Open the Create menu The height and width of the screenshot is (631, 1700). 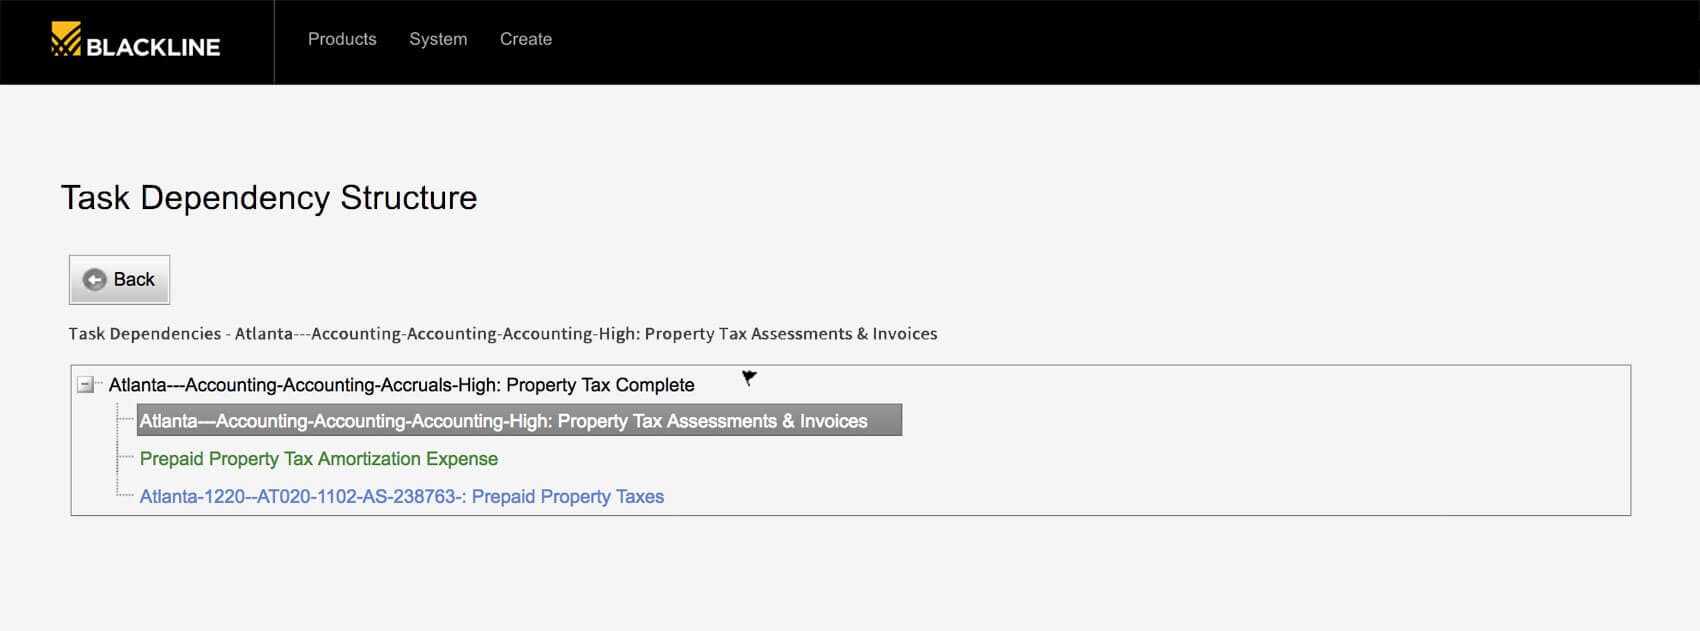[x=526, y=39]
